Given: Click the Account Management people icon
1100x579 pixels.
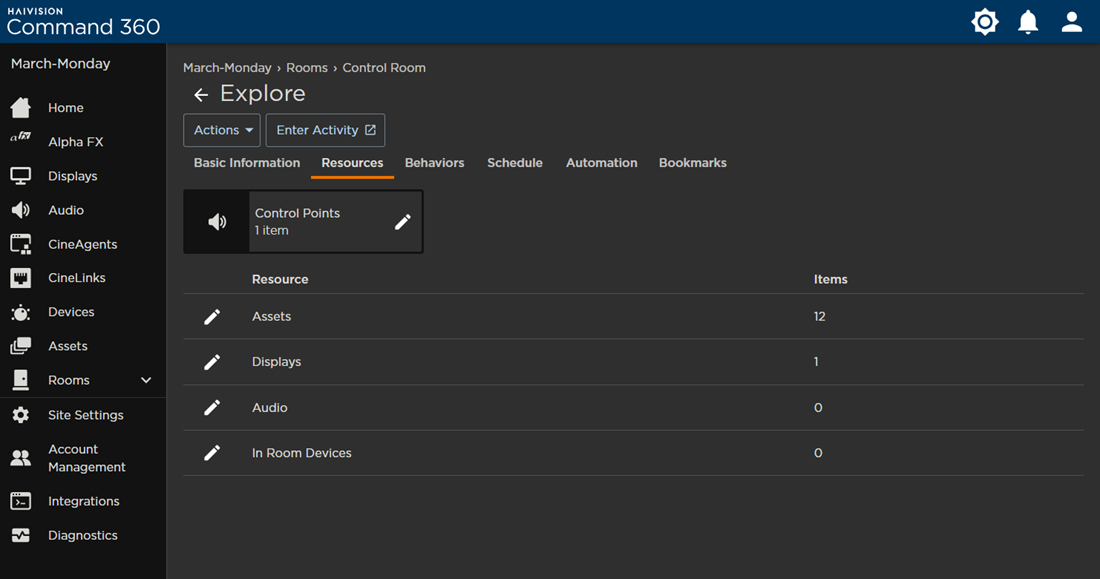Looking at the screenshot, I should click(x=20, y=458).
